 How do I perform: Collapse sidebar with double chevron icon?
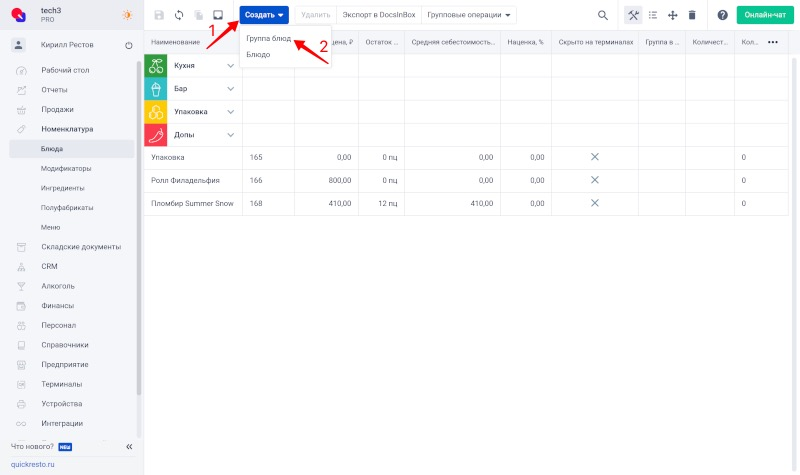[129, 446]
